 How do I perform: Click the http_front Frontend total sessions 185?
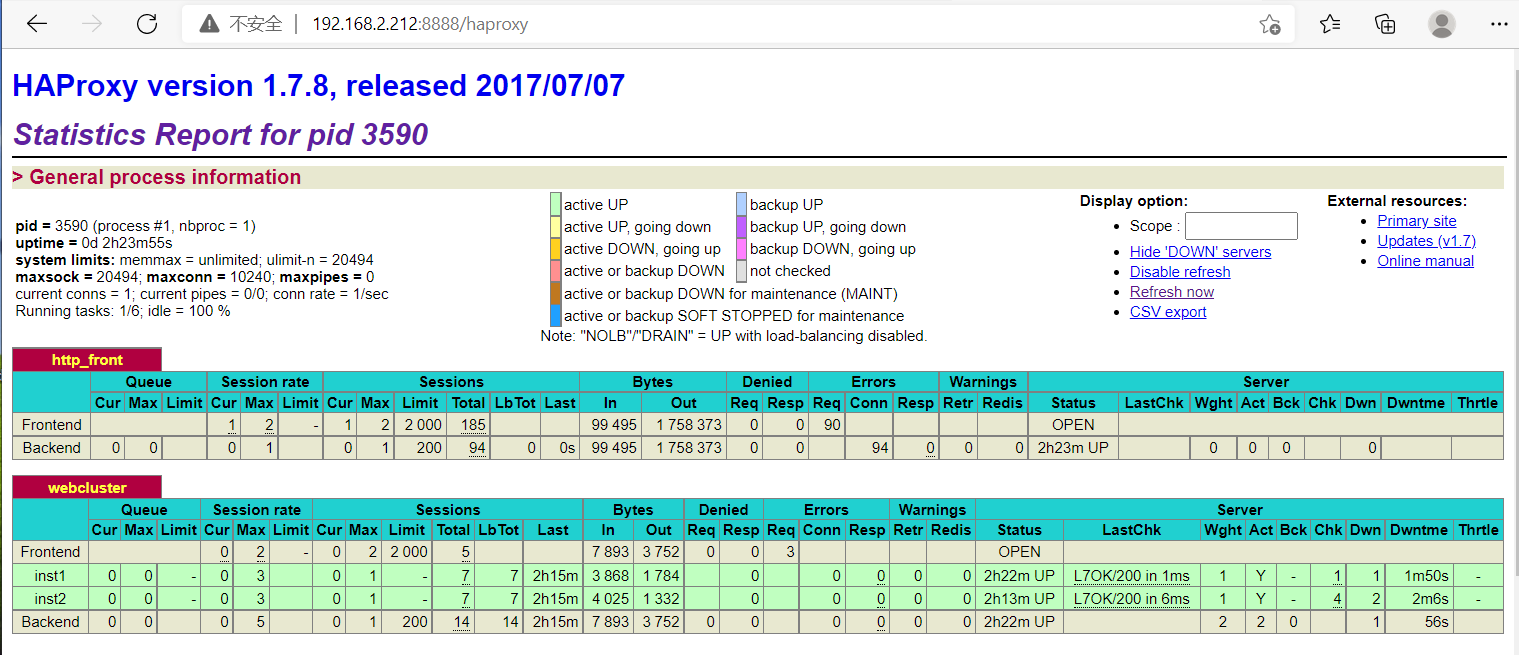[473, 425]
